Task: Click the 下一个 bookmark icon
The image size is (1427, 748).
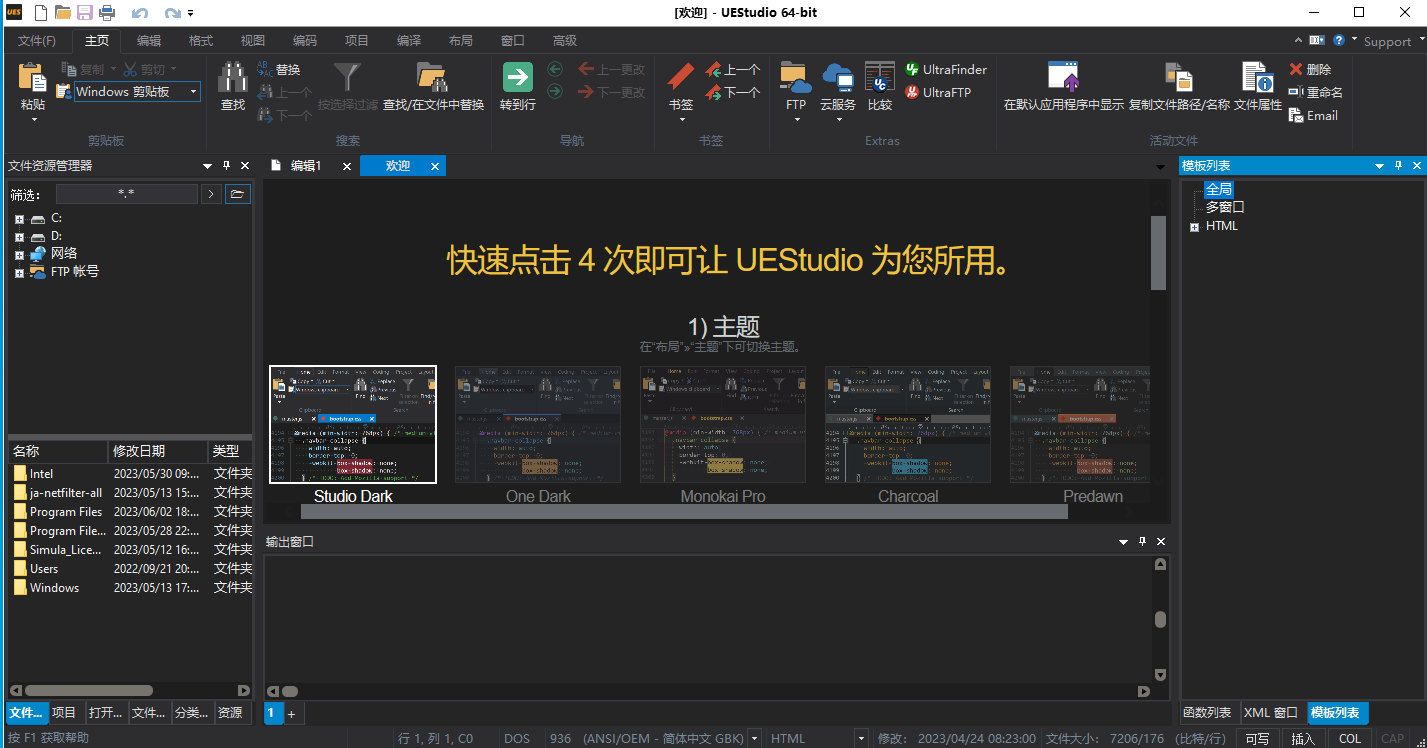Action: click(x=713, y=92)
